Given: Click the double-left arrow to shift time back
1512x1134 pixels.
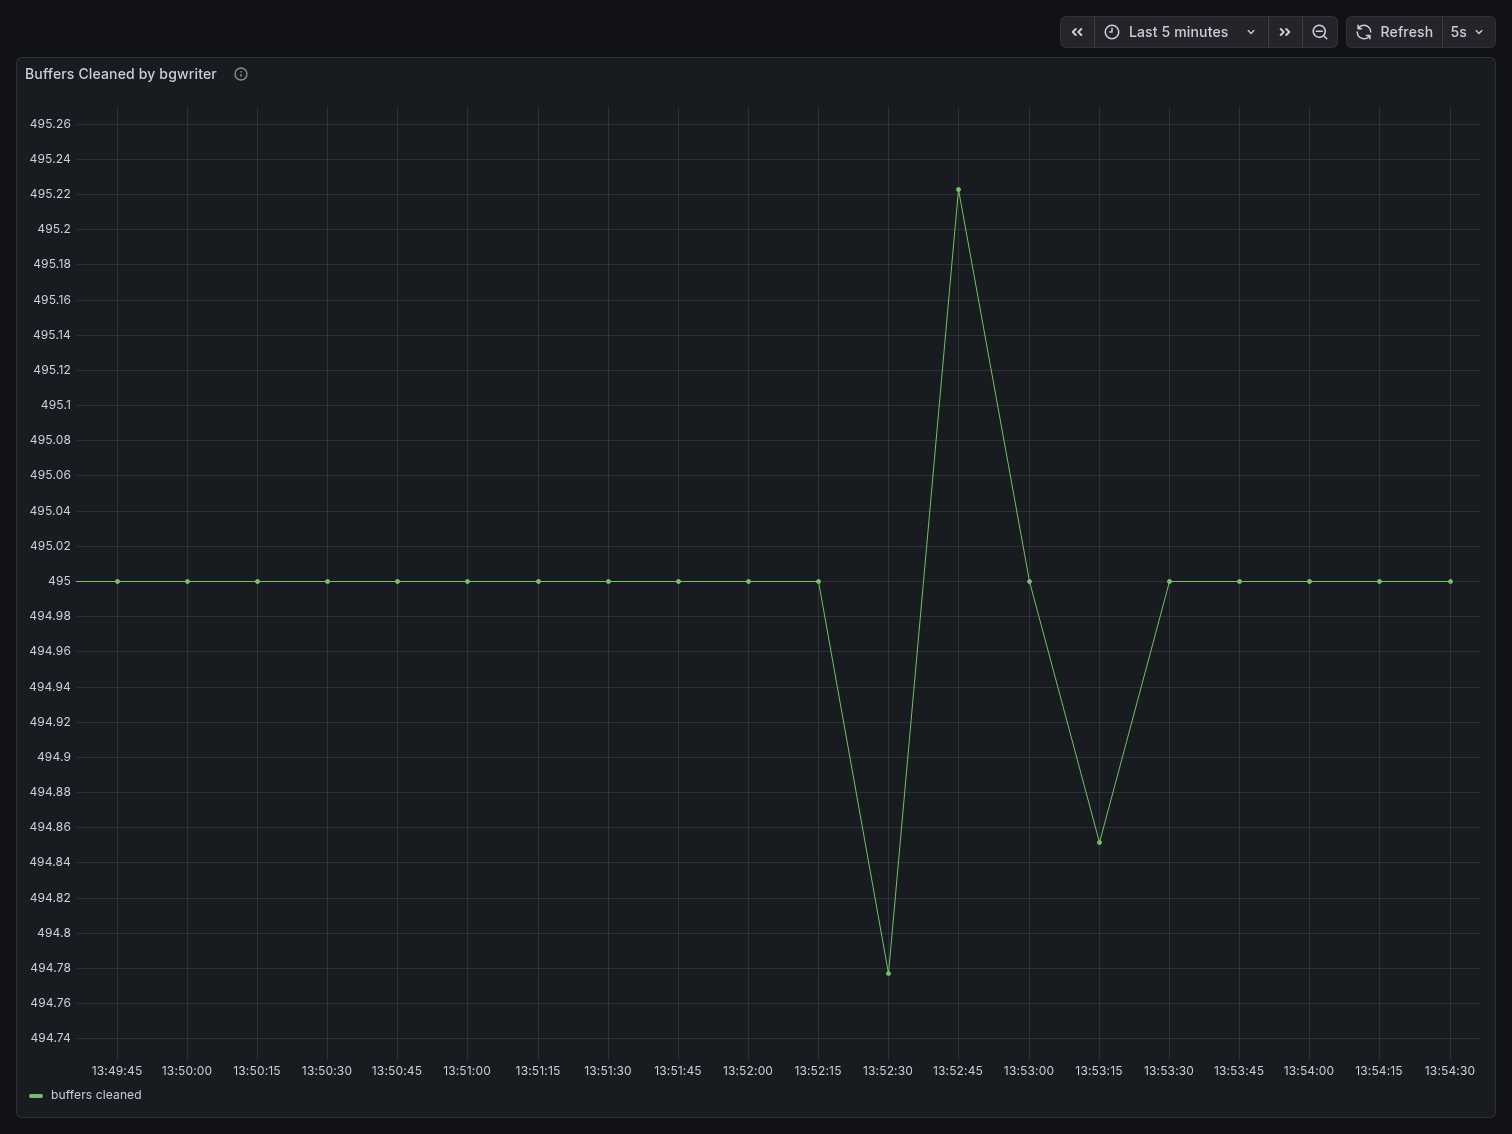Looking at the screenshot, I should (1077, 31).
